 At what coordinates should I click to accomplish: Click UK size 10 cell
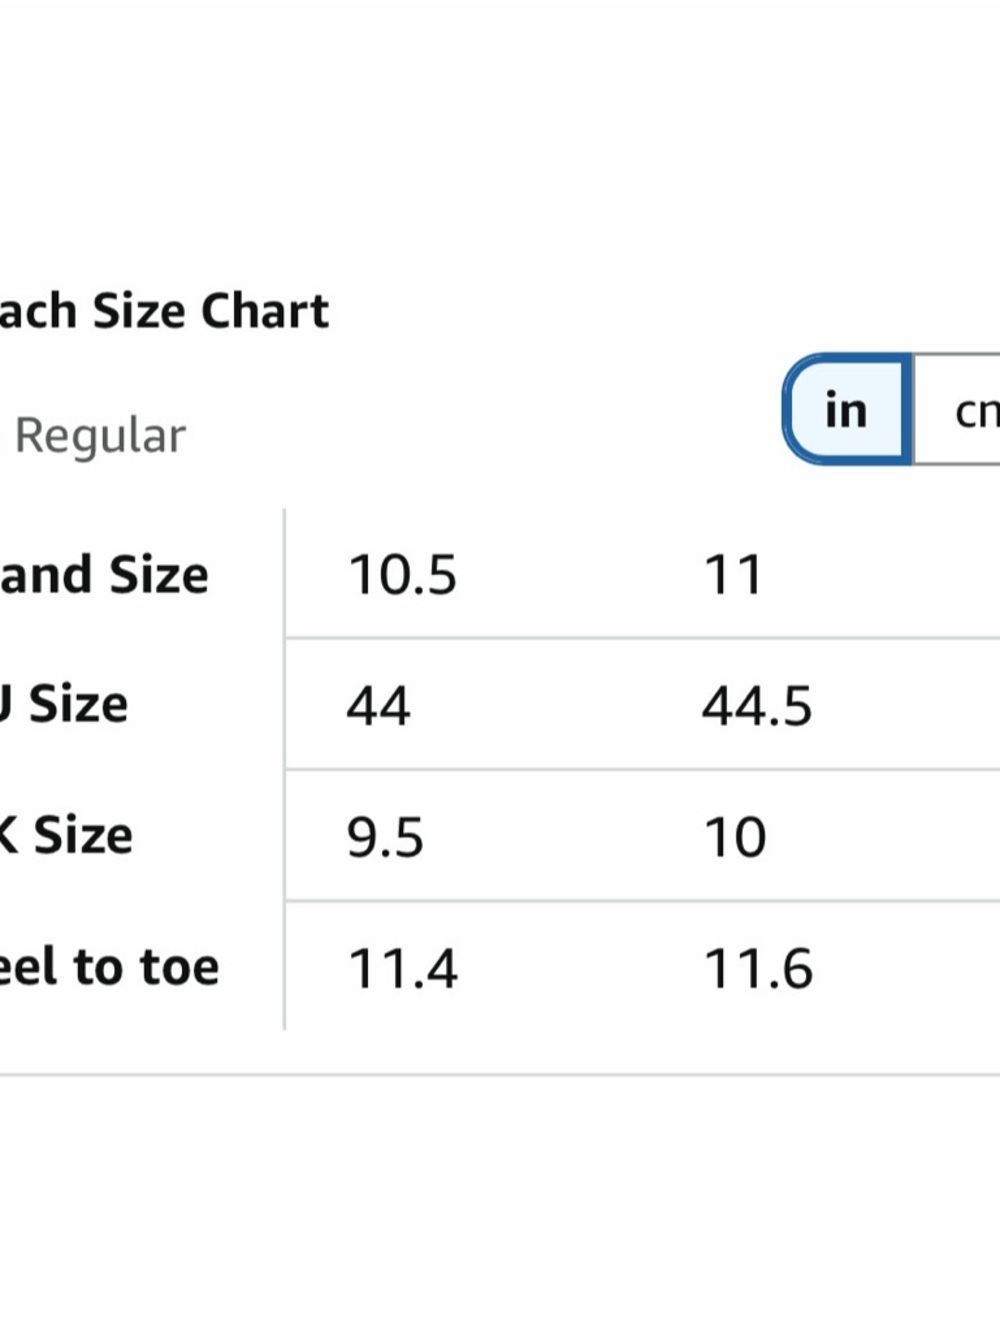click(x=735, y=837)
